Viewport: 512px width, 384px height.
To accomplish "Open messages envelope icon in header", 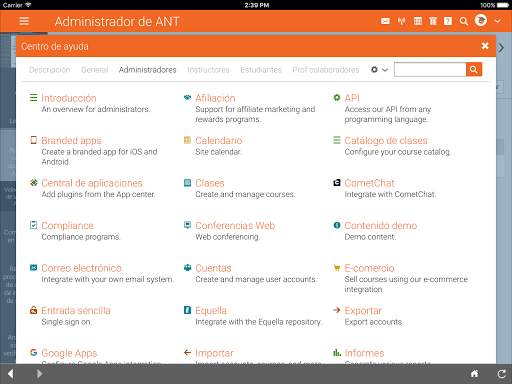I will point(385,21).
